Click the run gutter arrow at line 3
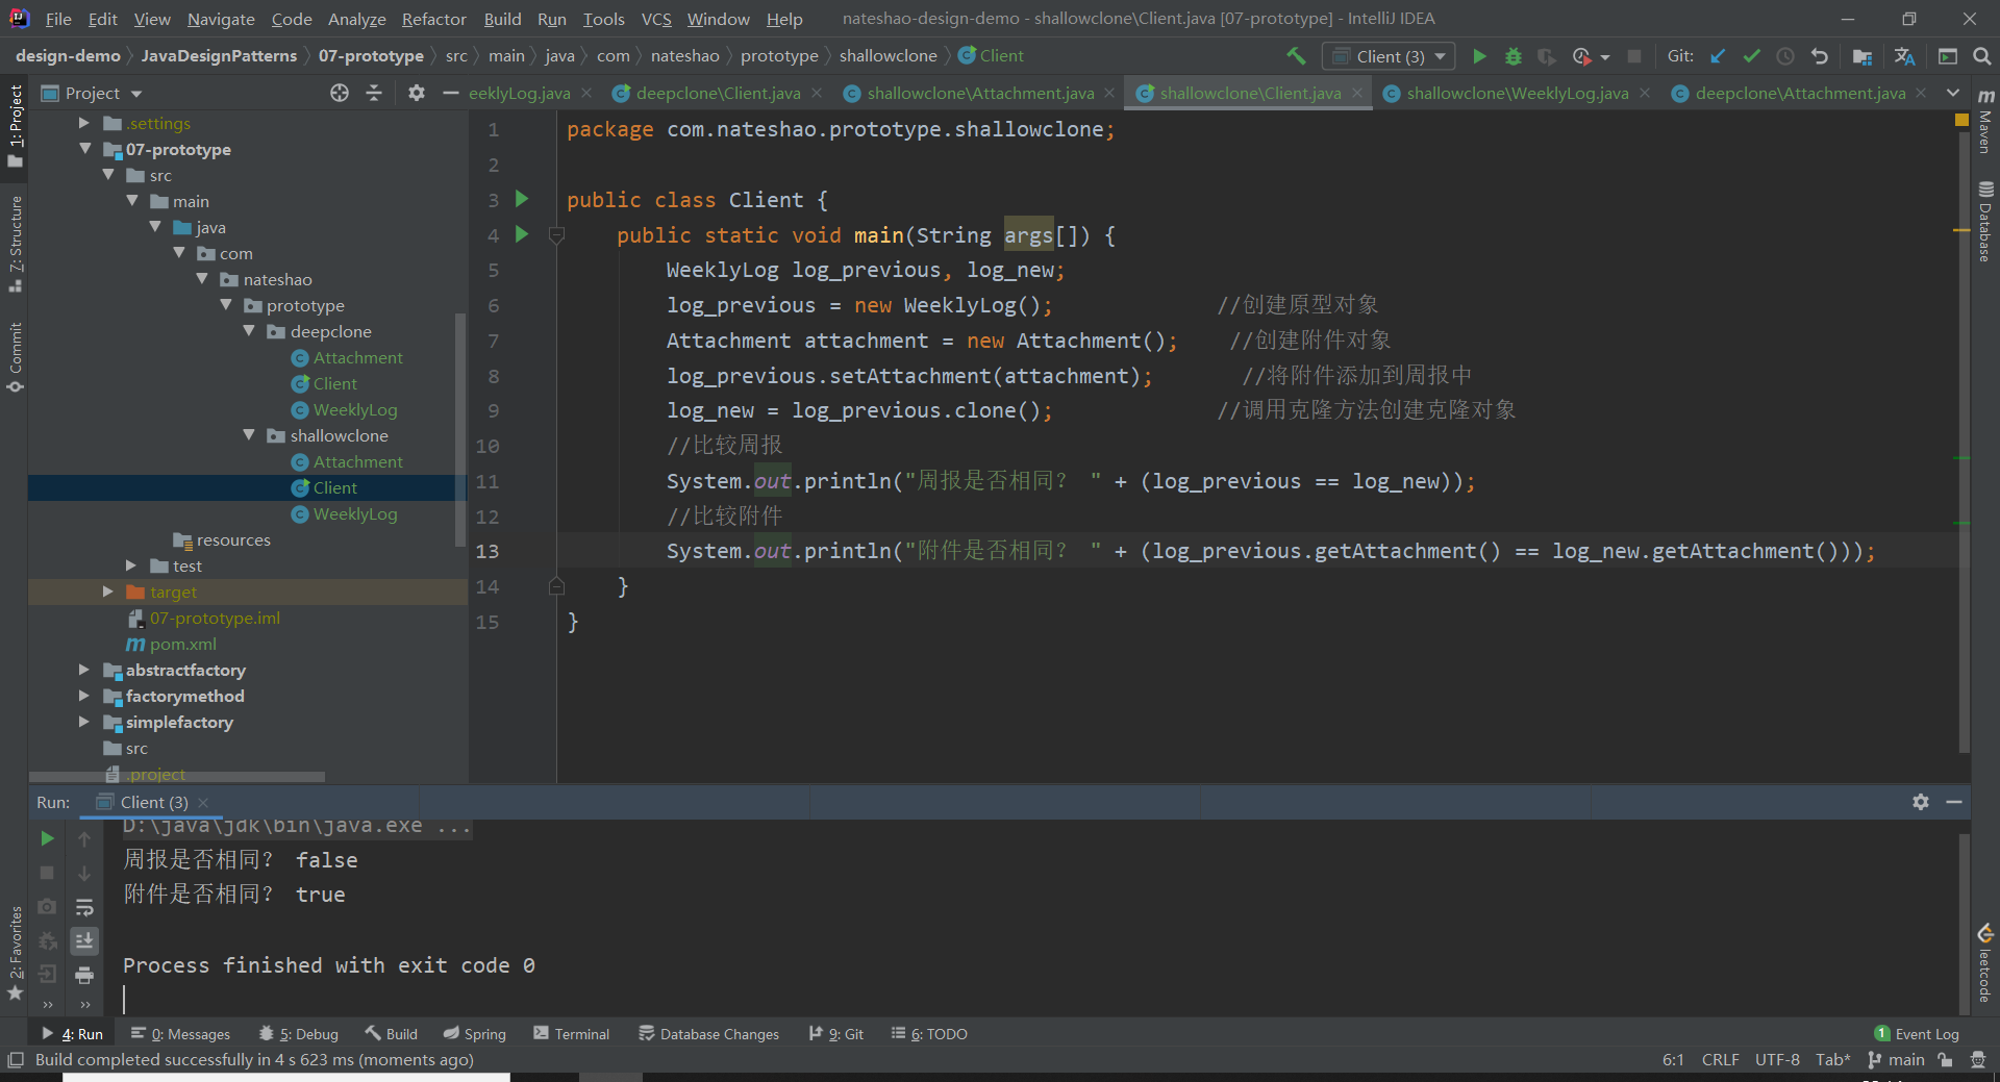 point(522,199)
